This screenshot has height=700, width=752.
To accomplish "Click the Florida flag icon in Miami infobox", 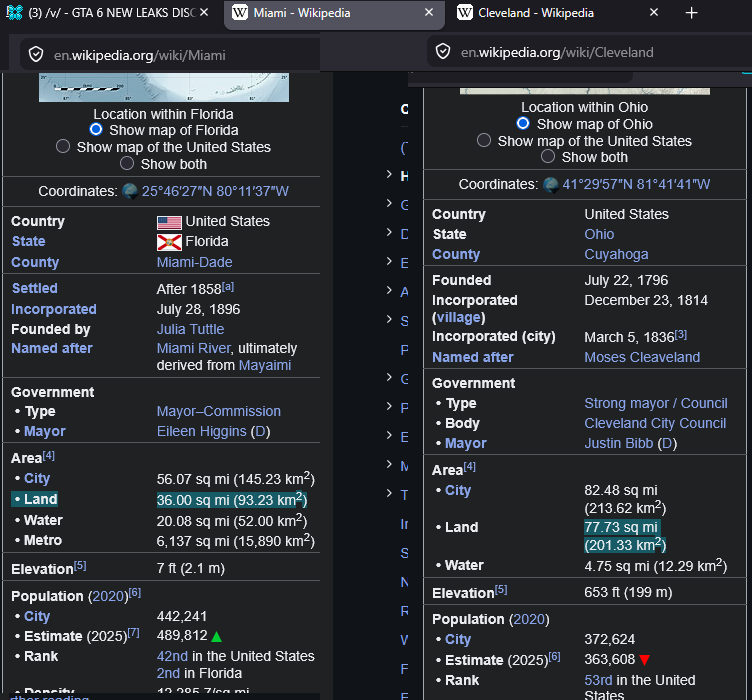I will [x=169, y=242].
